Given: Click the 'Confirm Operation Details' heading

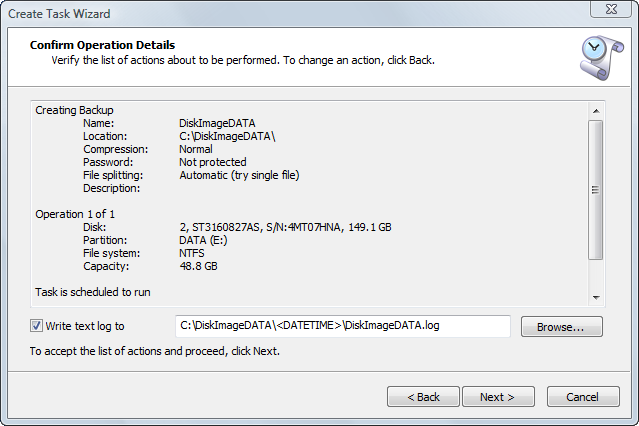Looking at the screenshot, I should click(x=102, y=45).
